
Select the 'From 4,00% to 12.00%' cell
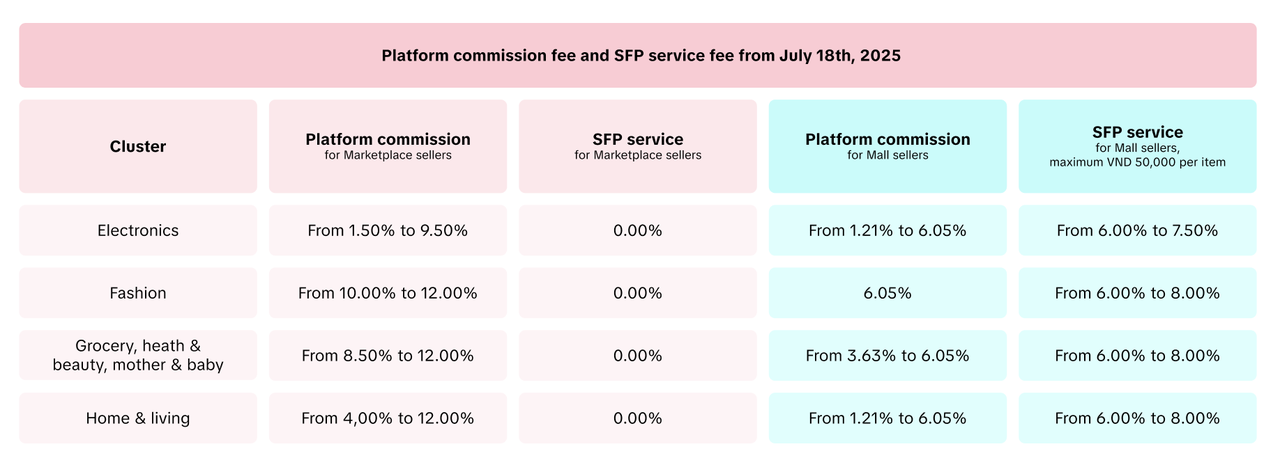click(x=388, y=418)
